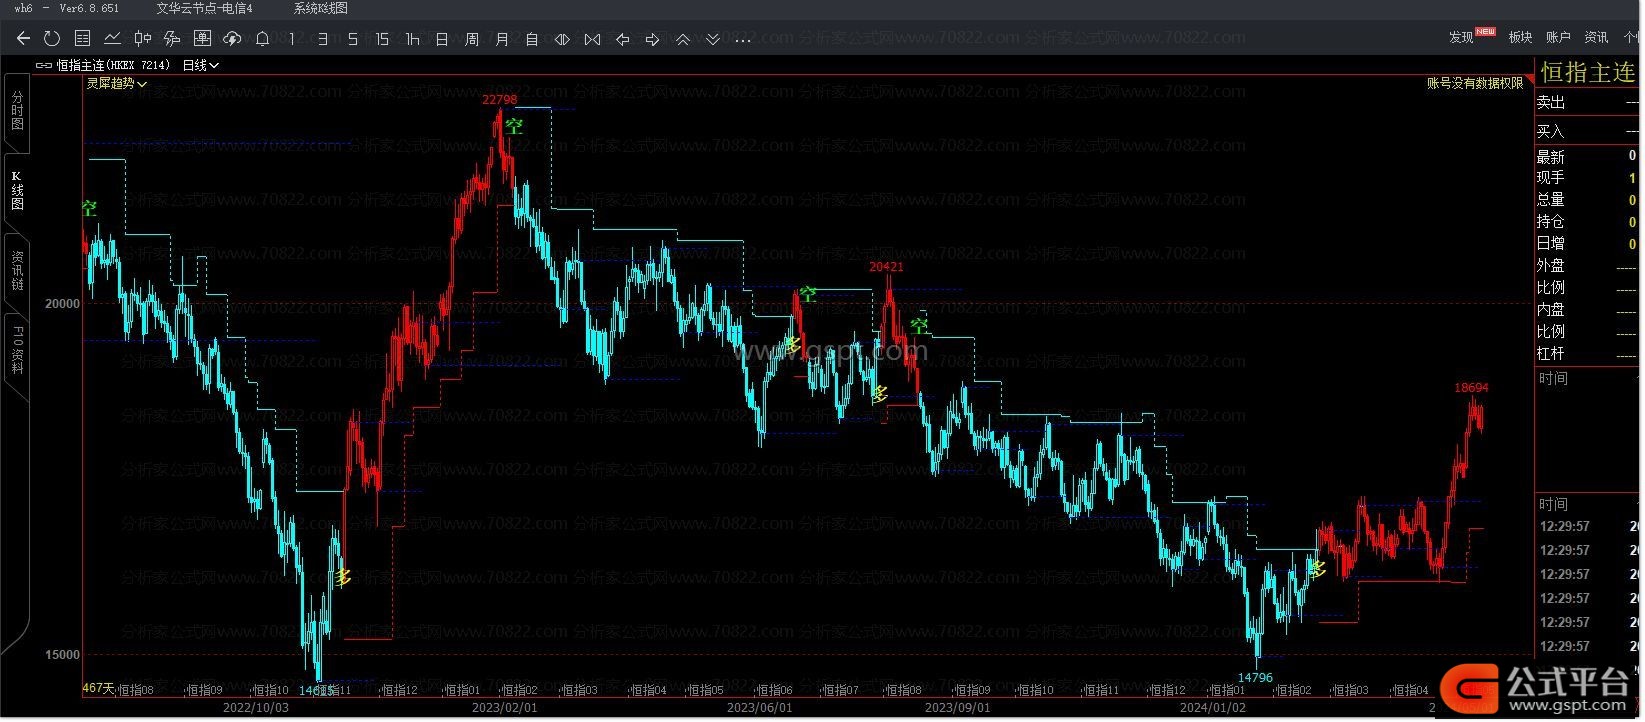This screenshot has height=722, width=1645.
Task: Click the double down chevron icon
Action: pos(713,39)
